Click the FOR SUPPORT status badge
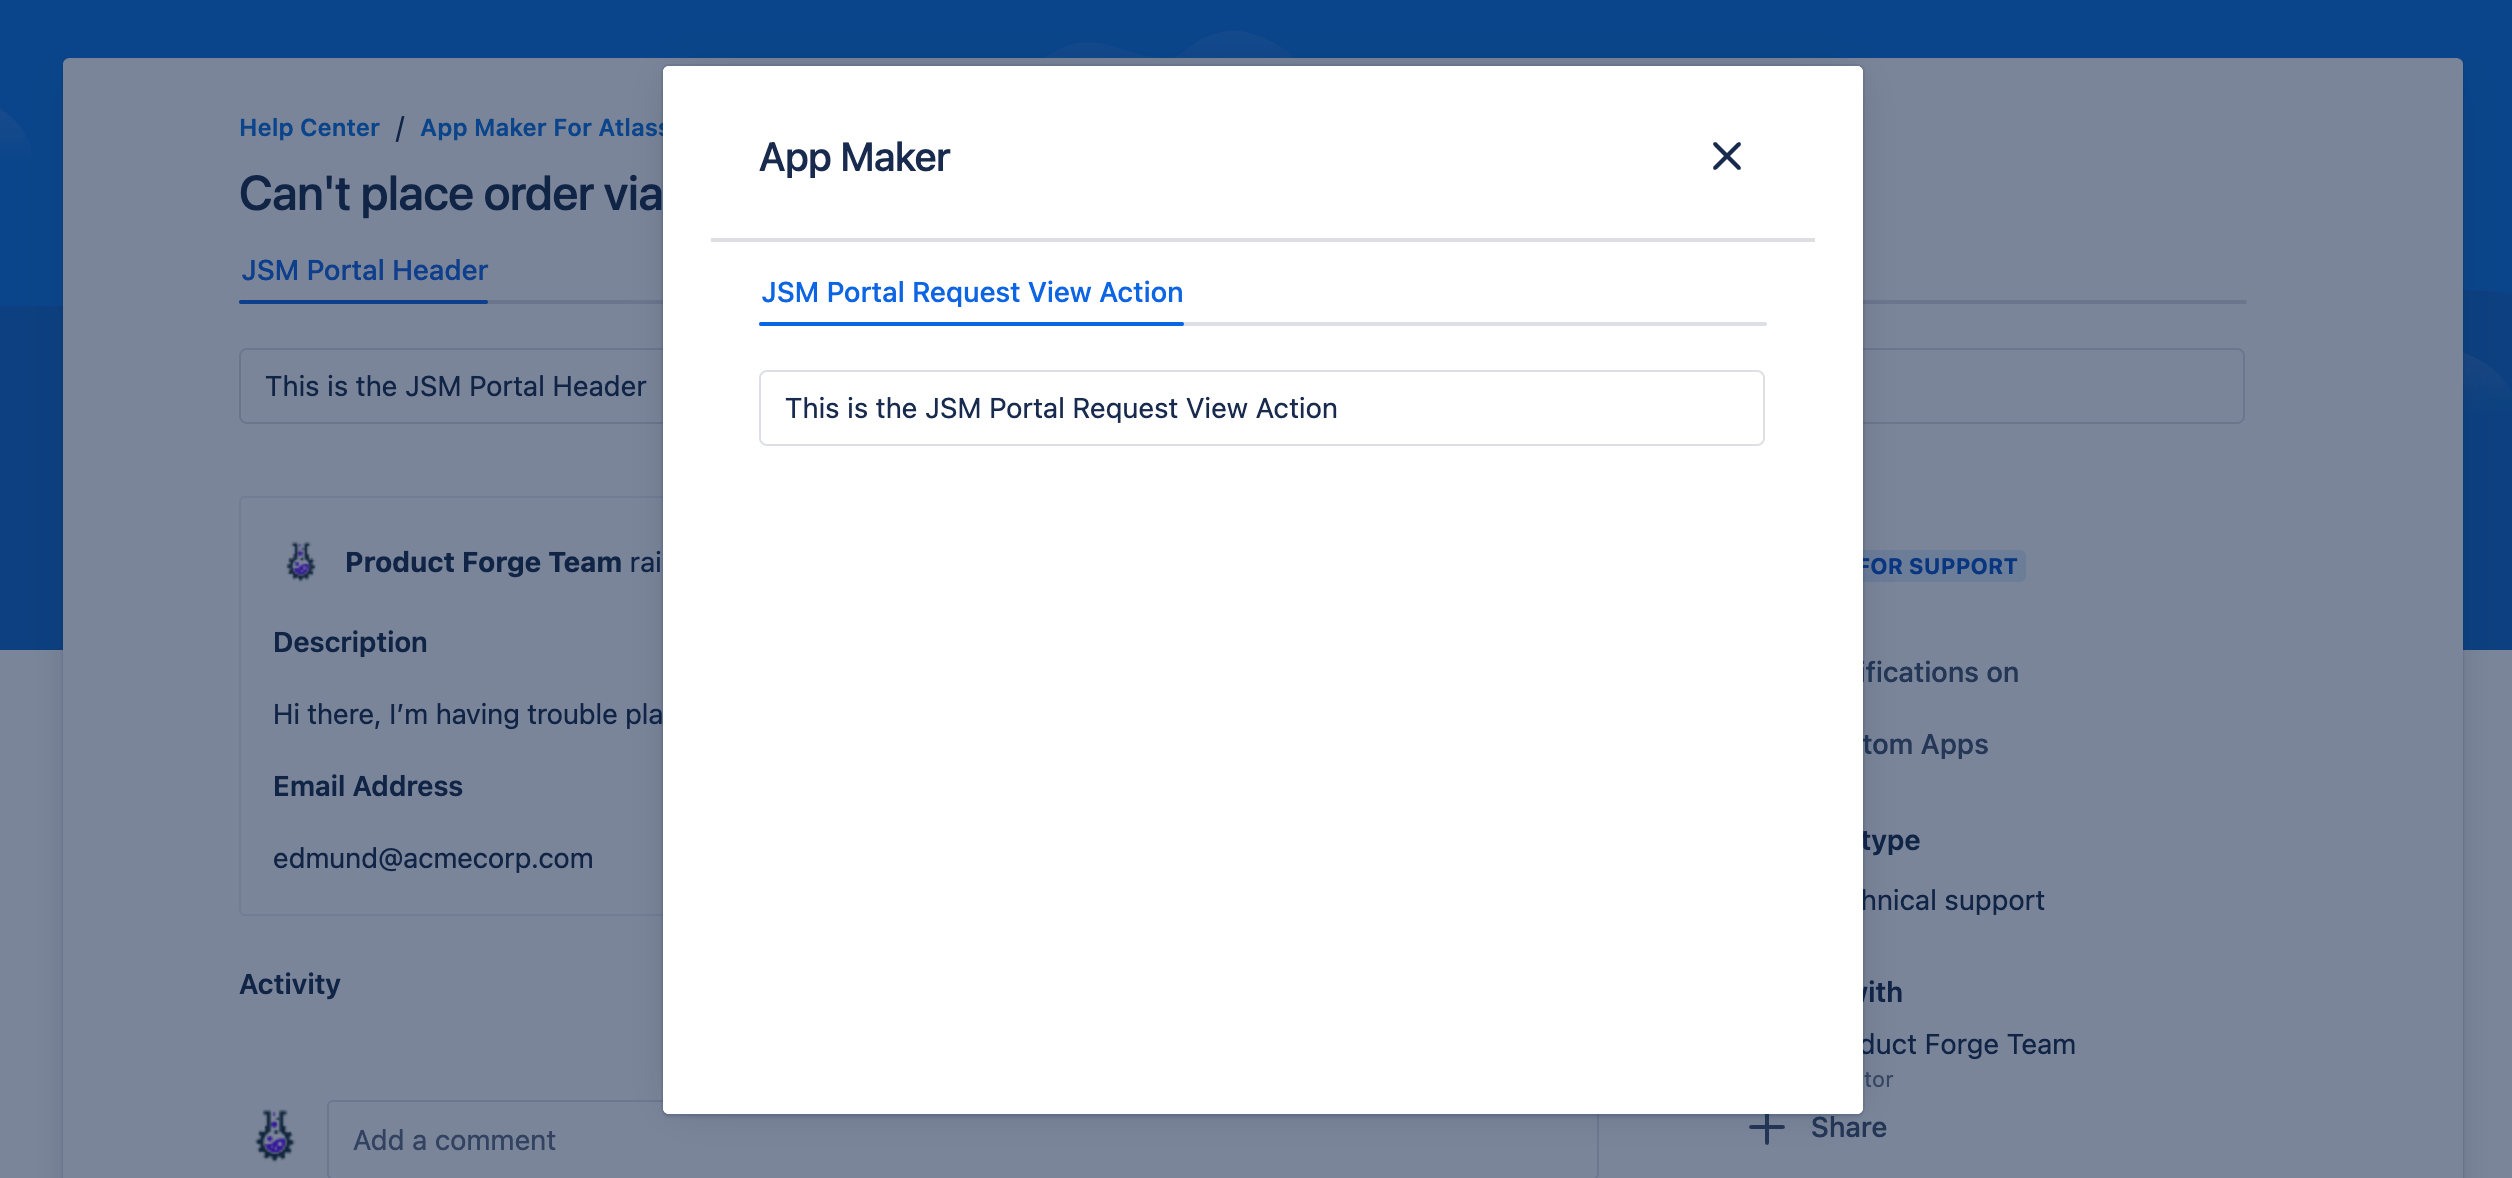The width and height of the screenshot is (2512, 1178). pyautogui.click(x=1943, y=566)
